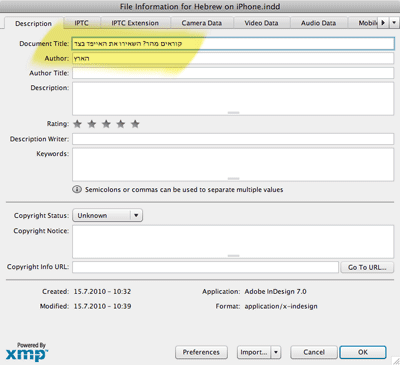400x365 pixels.
Task: Switch to the Description tab
Action: pos(33,24)
